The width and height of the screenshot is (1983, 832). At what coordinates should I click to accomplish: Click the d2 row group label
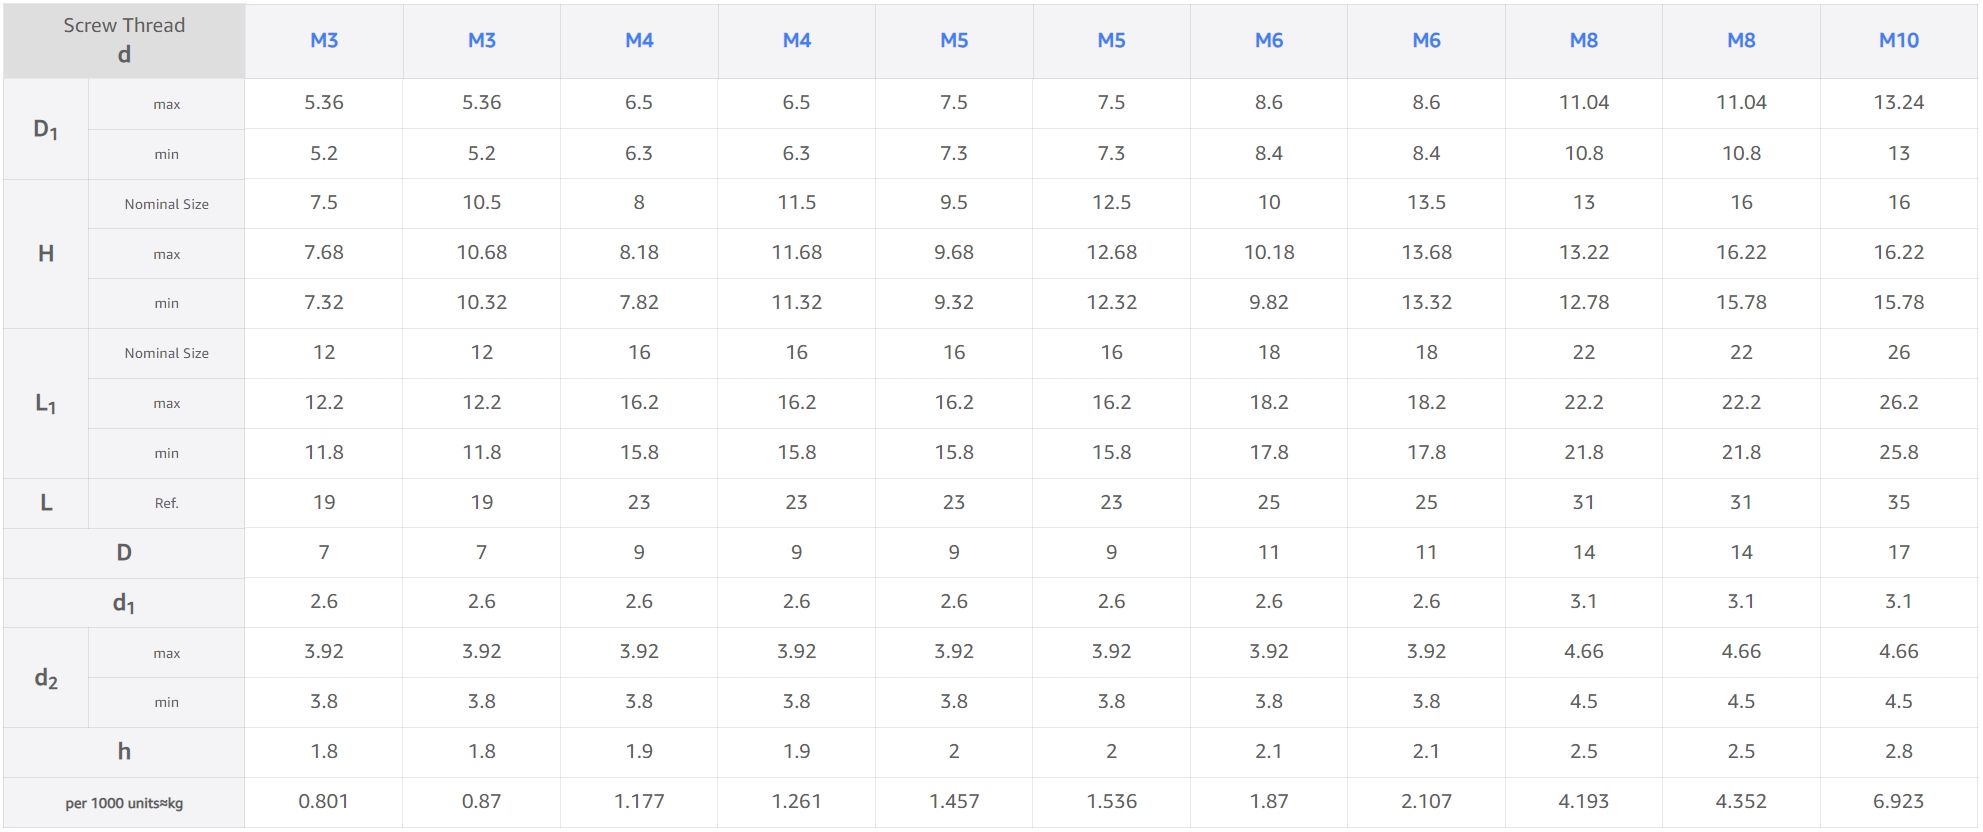[46, 678]
